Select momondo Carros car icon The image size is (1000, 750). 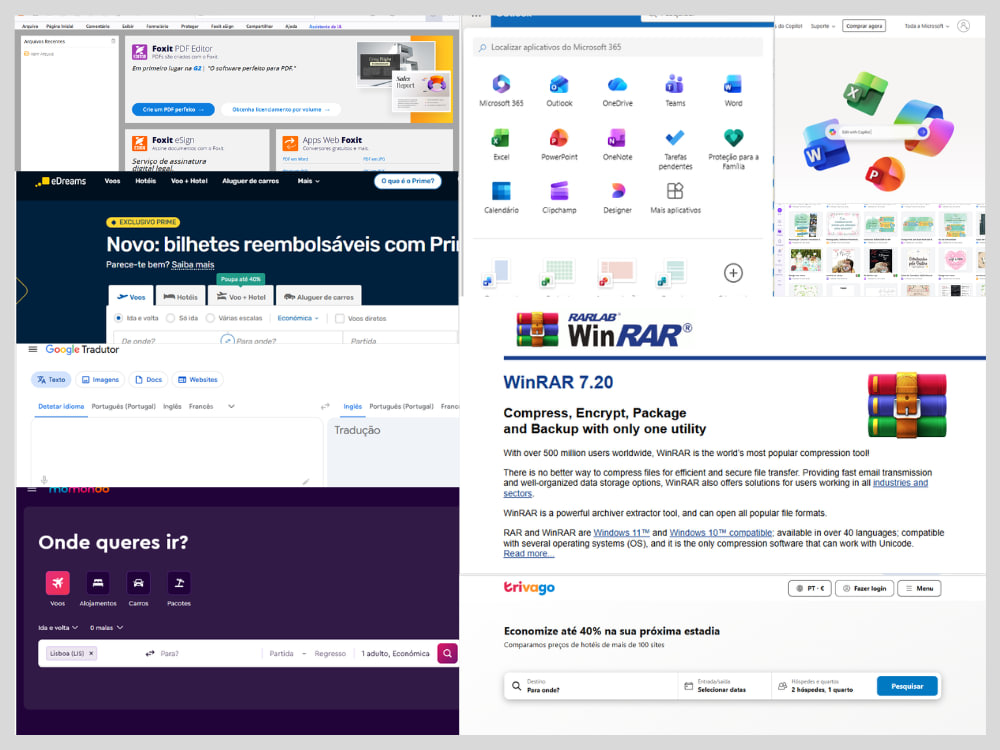(138, 583)
